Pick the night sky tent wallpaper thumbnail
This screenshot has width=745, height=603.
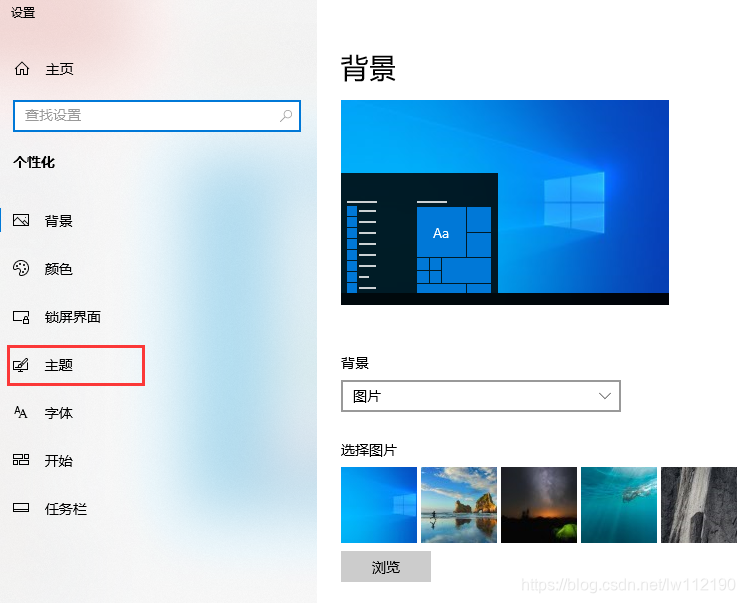(x=539, y=505)
